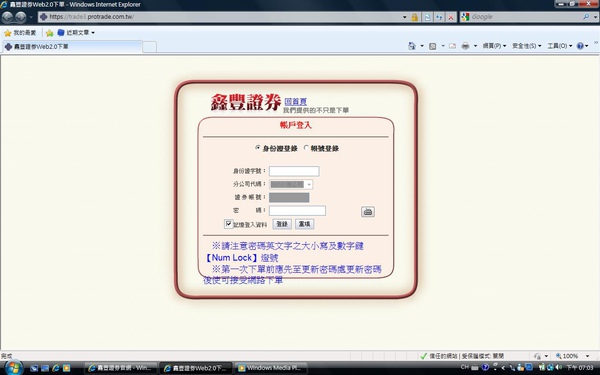Open the 分公司代碼 dropdown list
600x375 pixels.
click(x=291, y=184)
